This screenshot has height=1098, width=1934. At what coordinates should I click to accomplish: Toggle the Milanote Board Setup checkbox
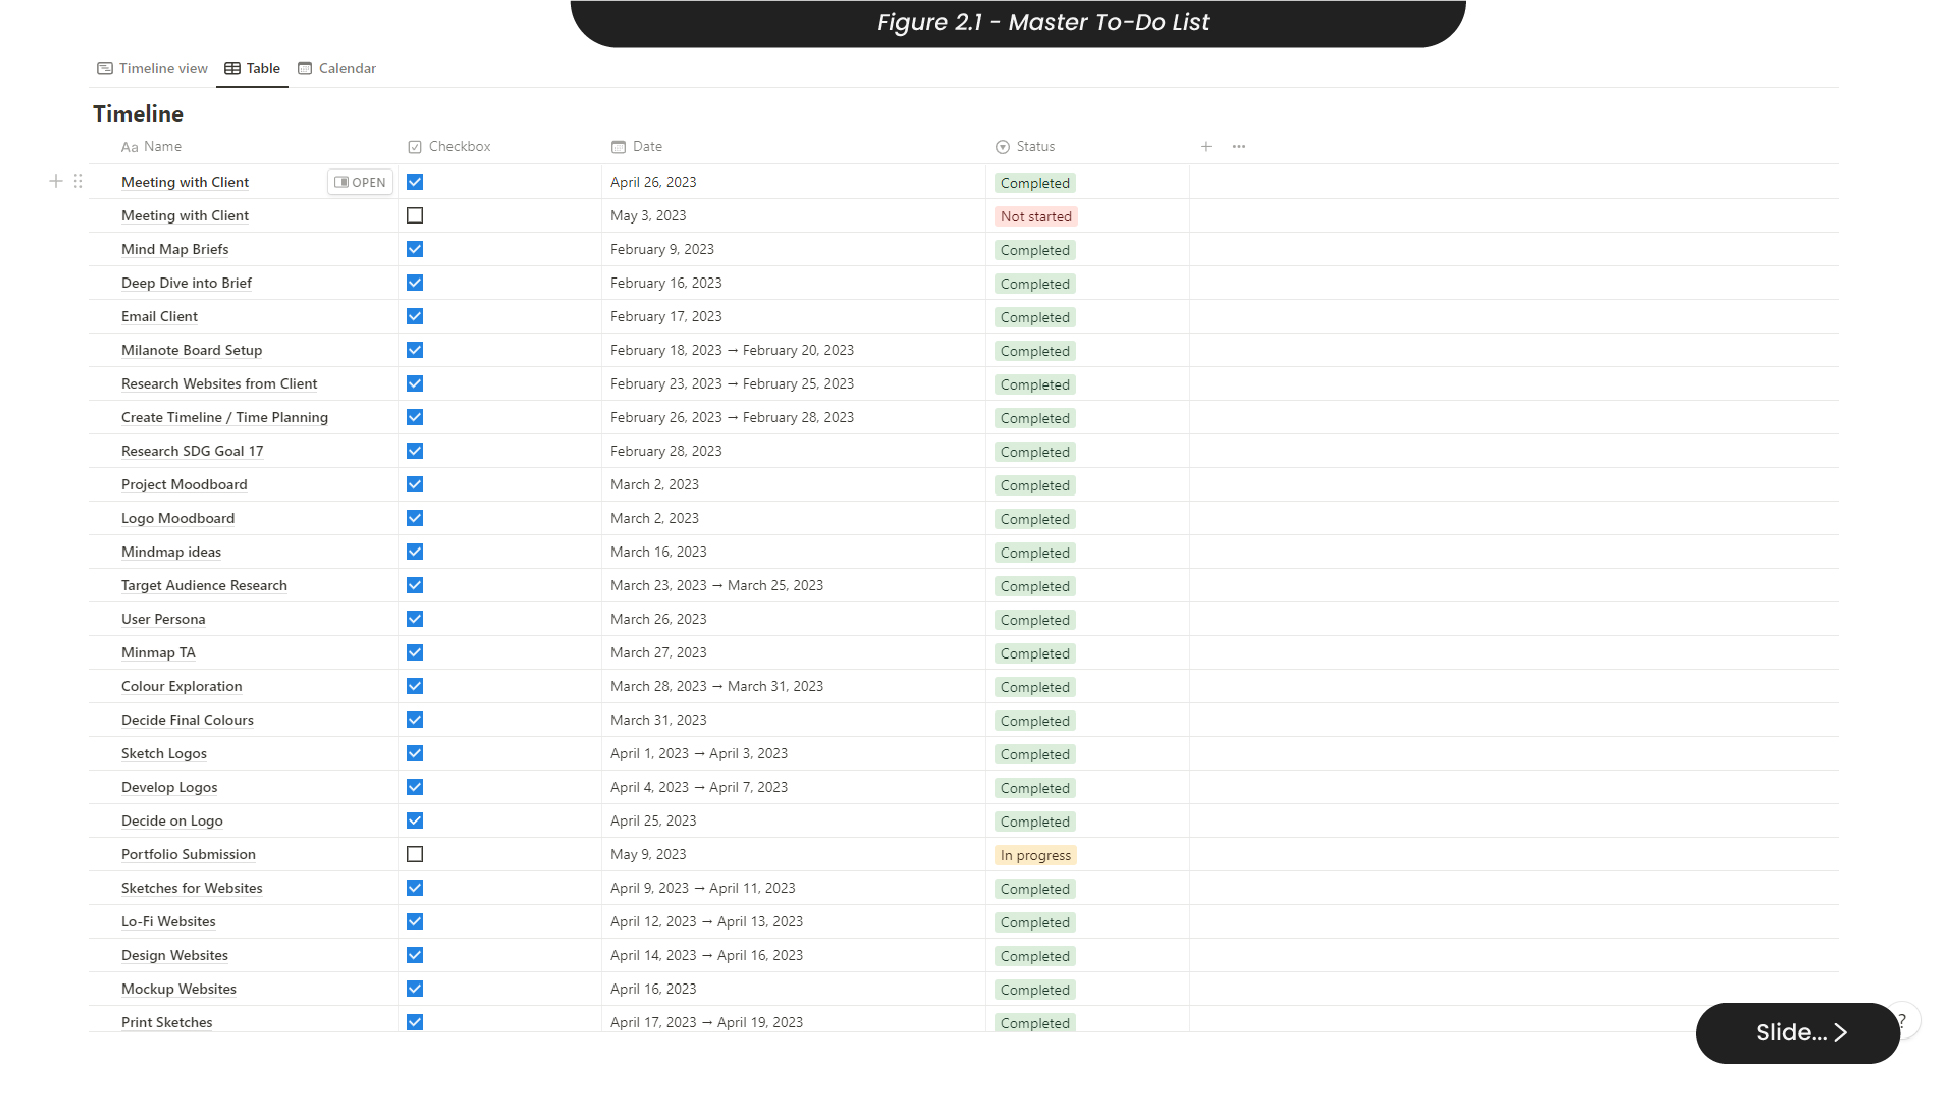point(415,350)
